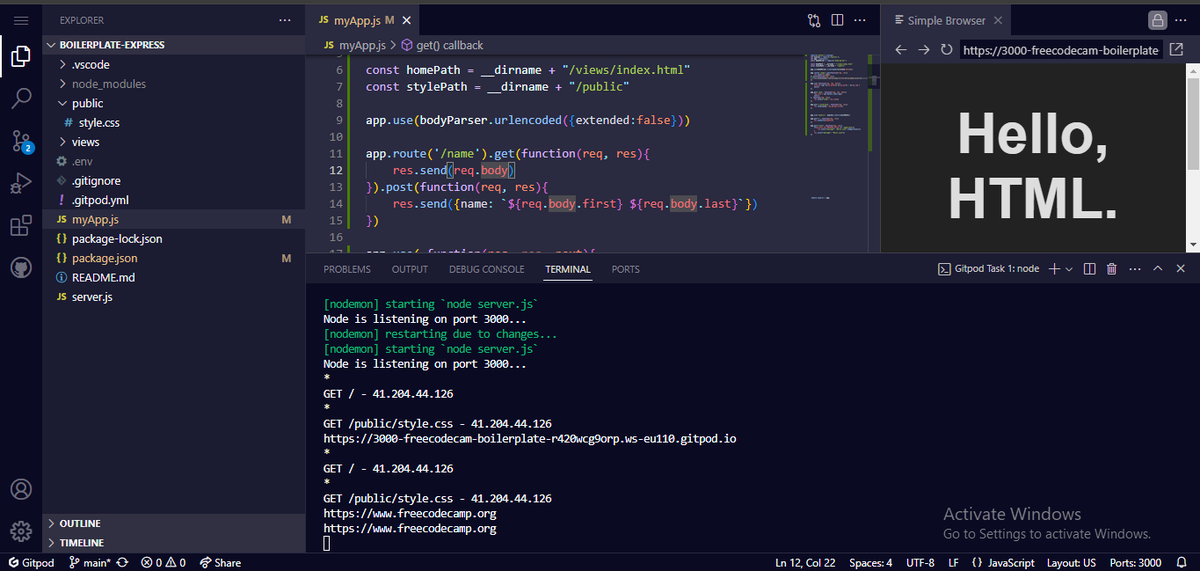This screenshot has height=571, width=1200.
Task: Click the lock icon in Simple Browser group
Action: (x=1157, y=20)
